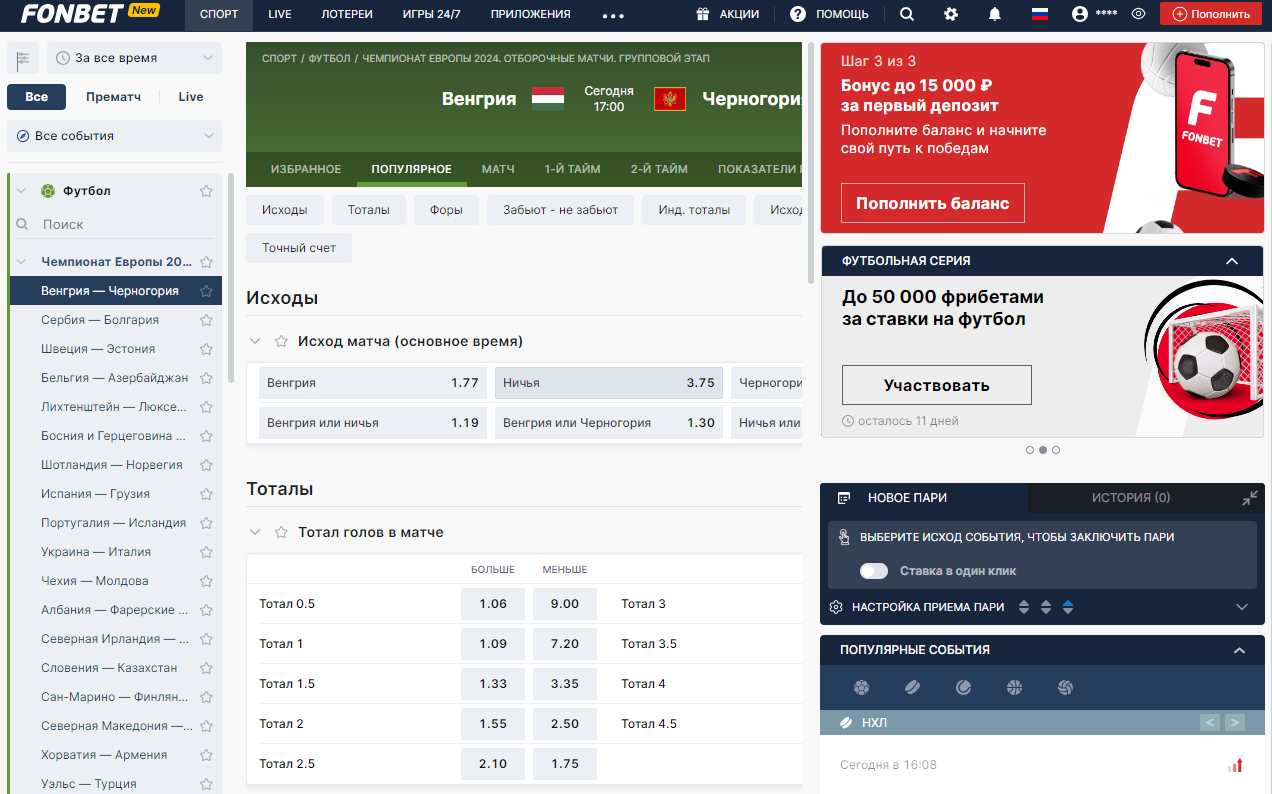
Task: Click the Пополнить button in header
Action: [x=1210, y=14]
